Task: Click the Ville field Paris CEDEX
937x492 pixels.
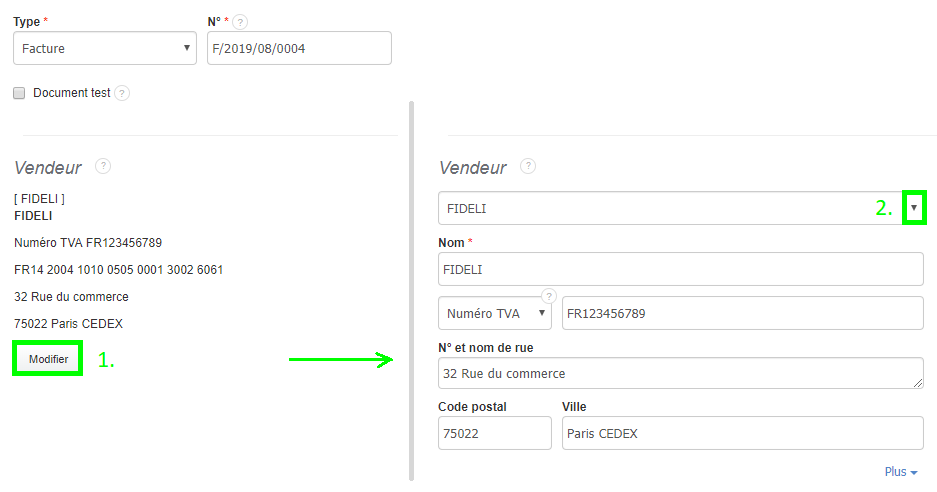Action: (x=743, y=433)
